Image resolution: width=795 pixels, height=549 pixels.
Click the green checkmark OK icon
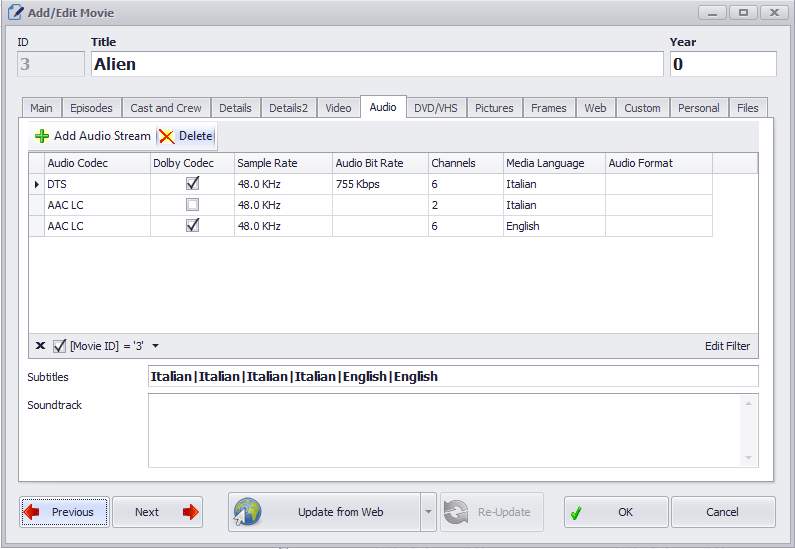[576, 512]
